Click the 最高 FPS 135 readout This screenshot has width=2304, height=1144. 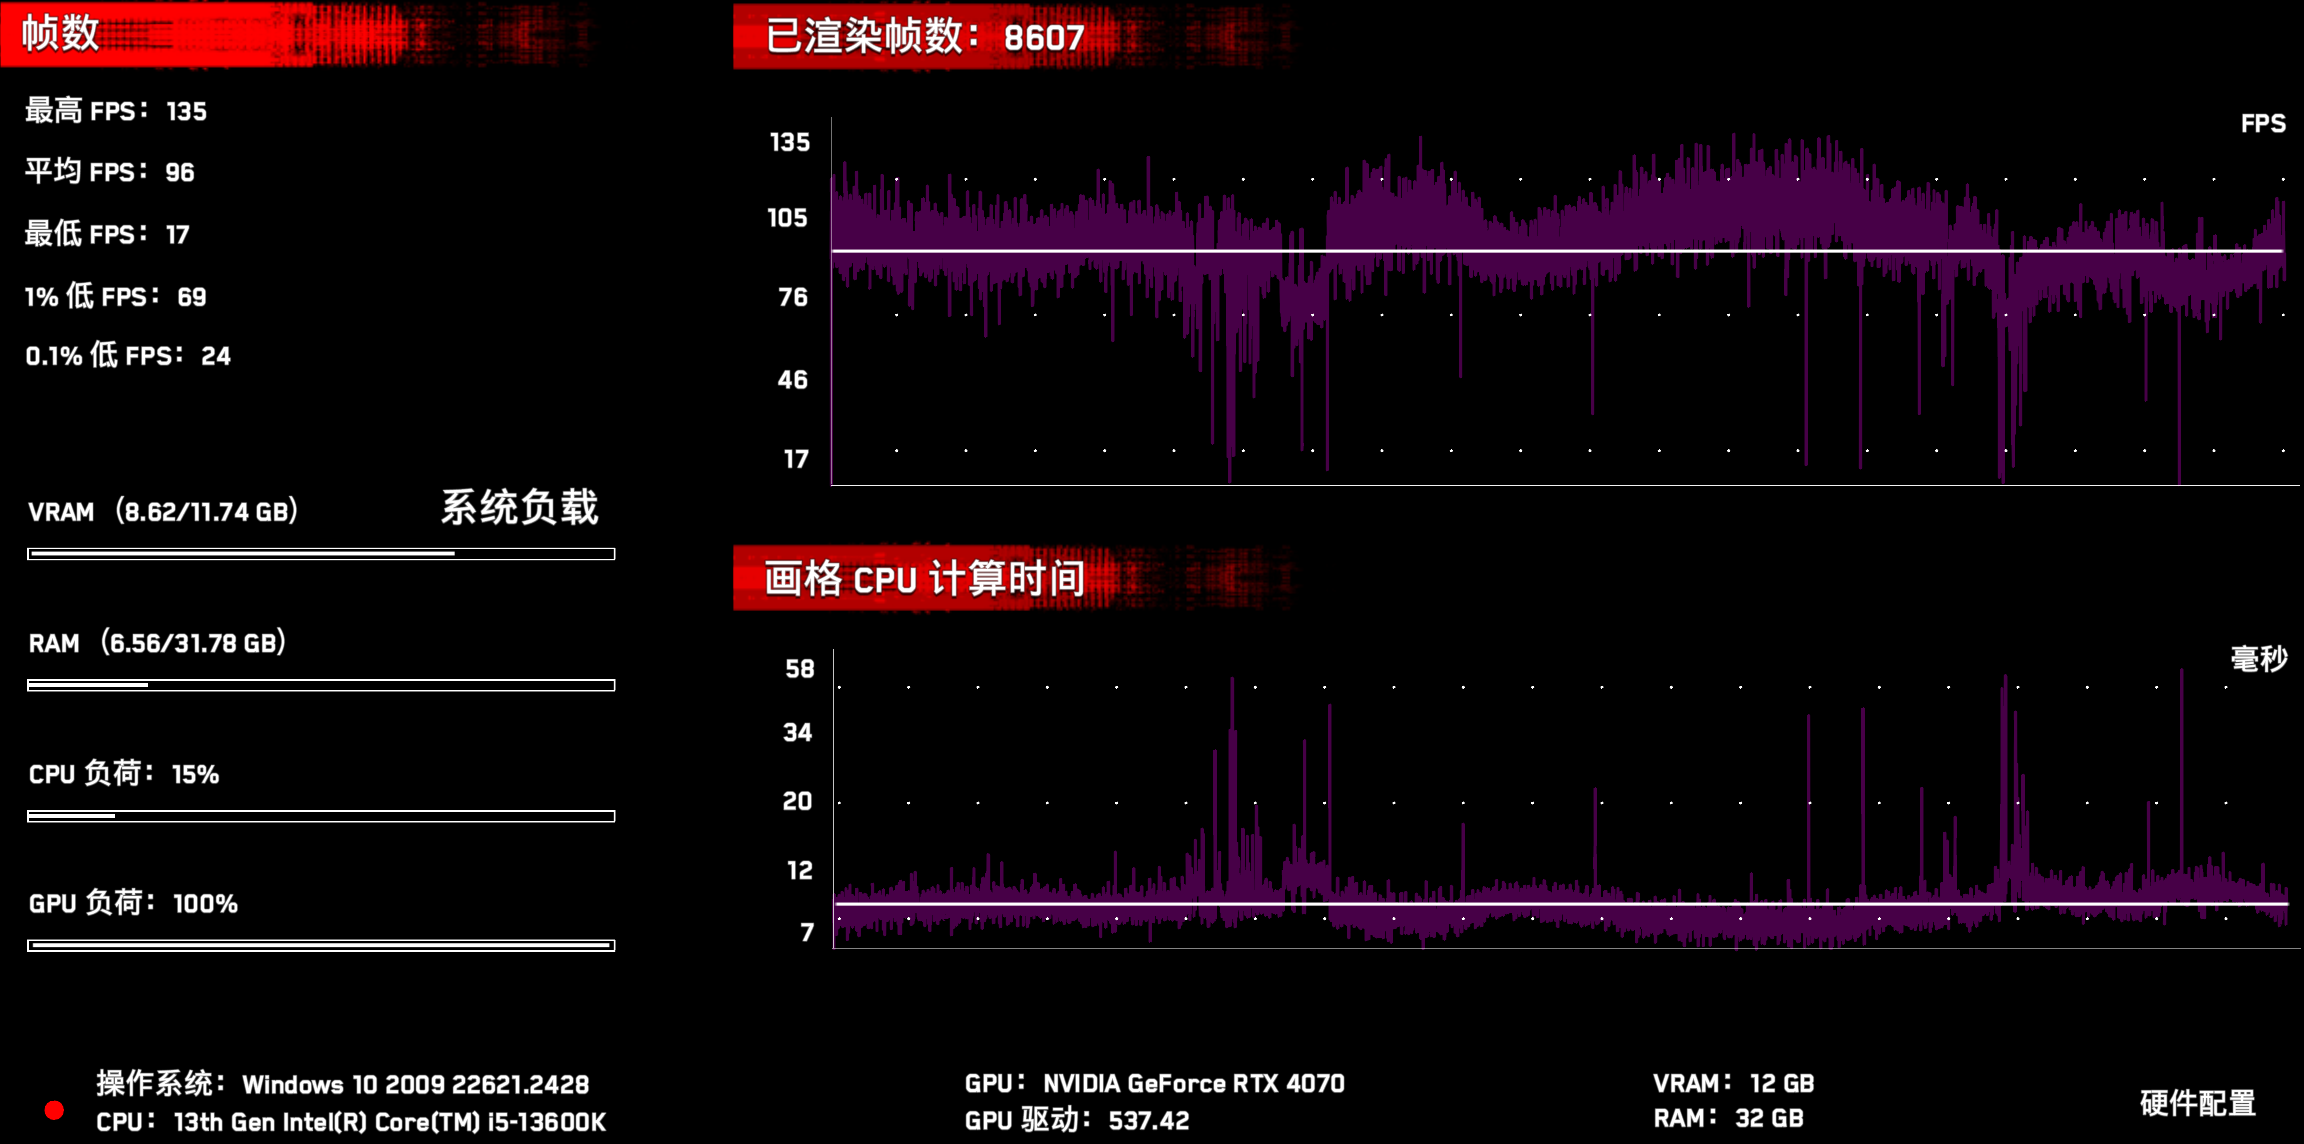point(116,111)
